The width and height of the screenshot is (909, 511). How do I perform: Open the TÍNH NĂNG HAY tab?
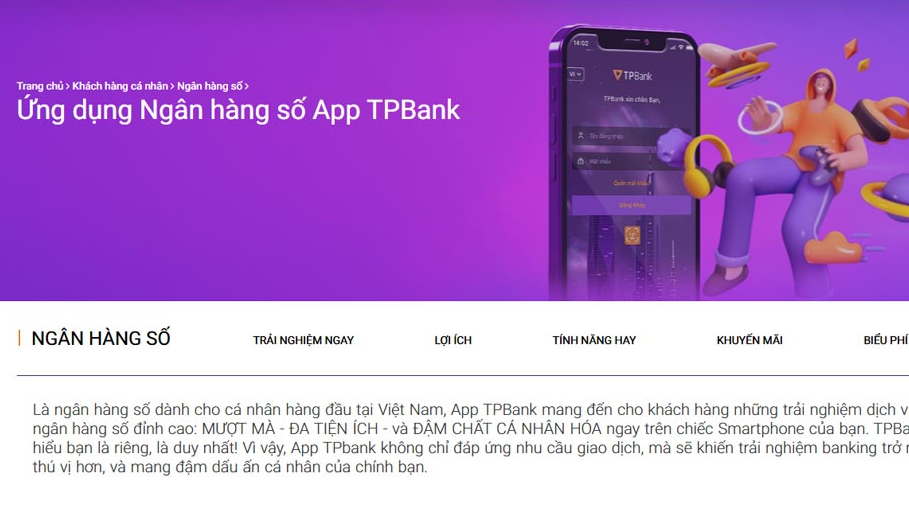[x=594, y=340]
